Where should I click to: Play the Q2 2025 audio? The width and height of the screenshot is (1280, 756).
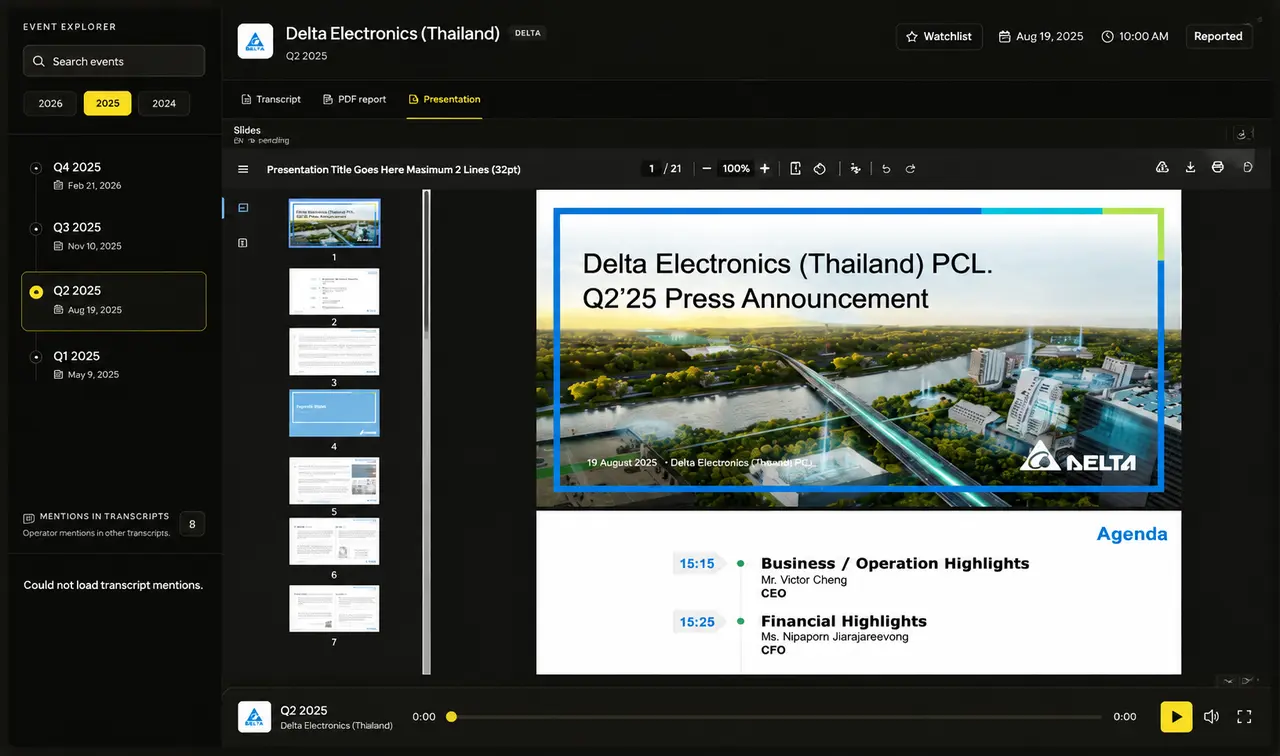point(1176,717)
